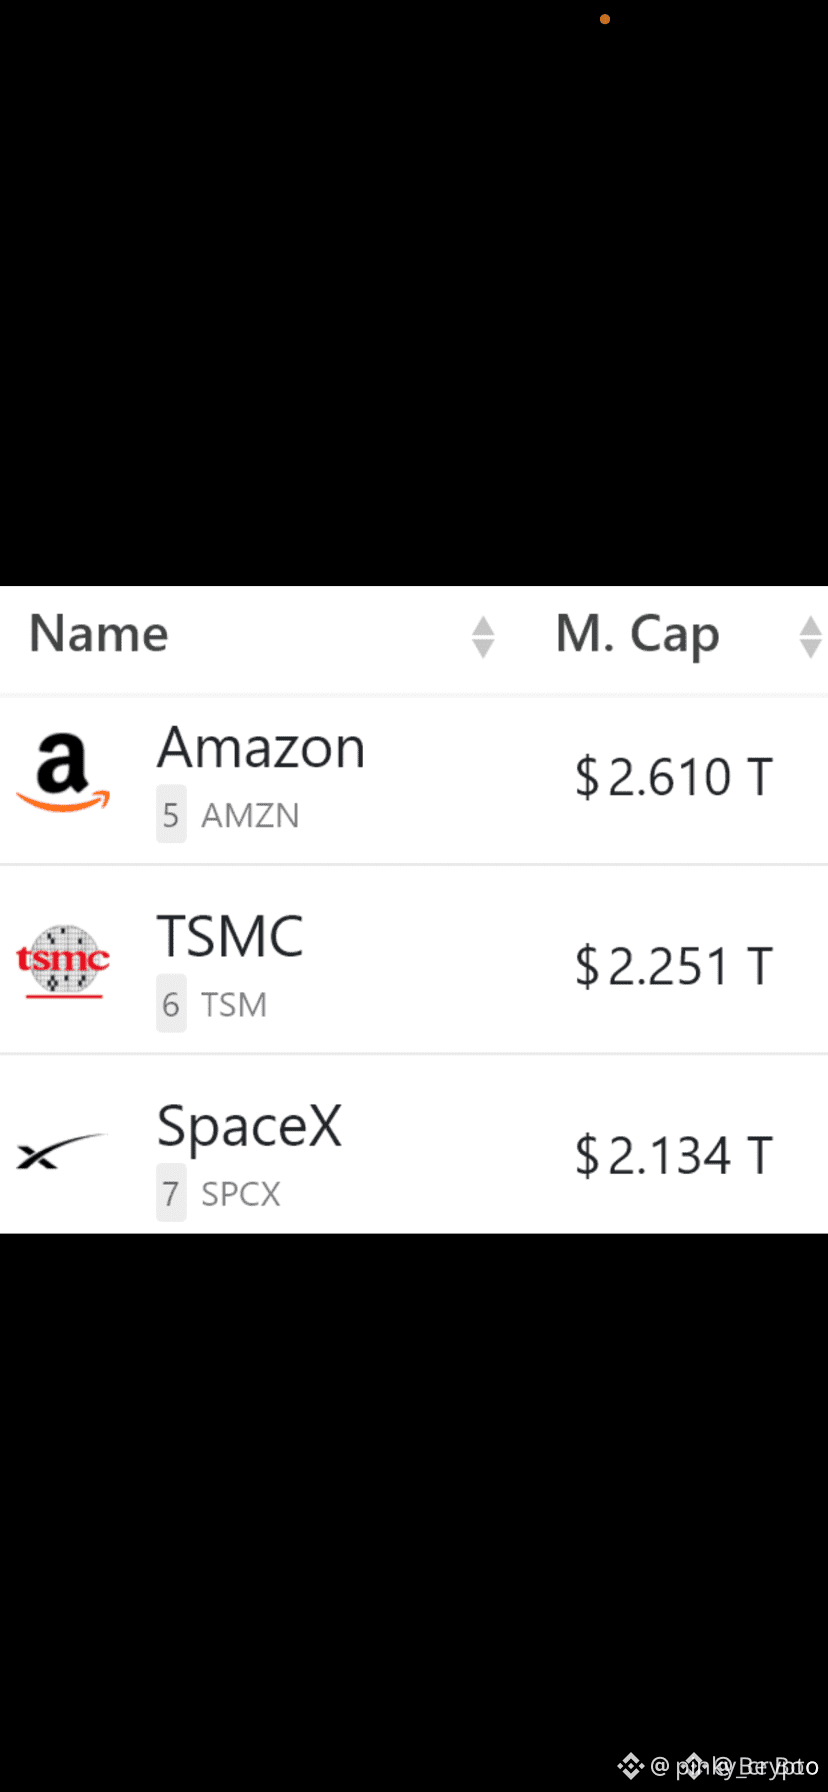
Task: Click the rank 6 badge
Action: (x=171, y=1004)
